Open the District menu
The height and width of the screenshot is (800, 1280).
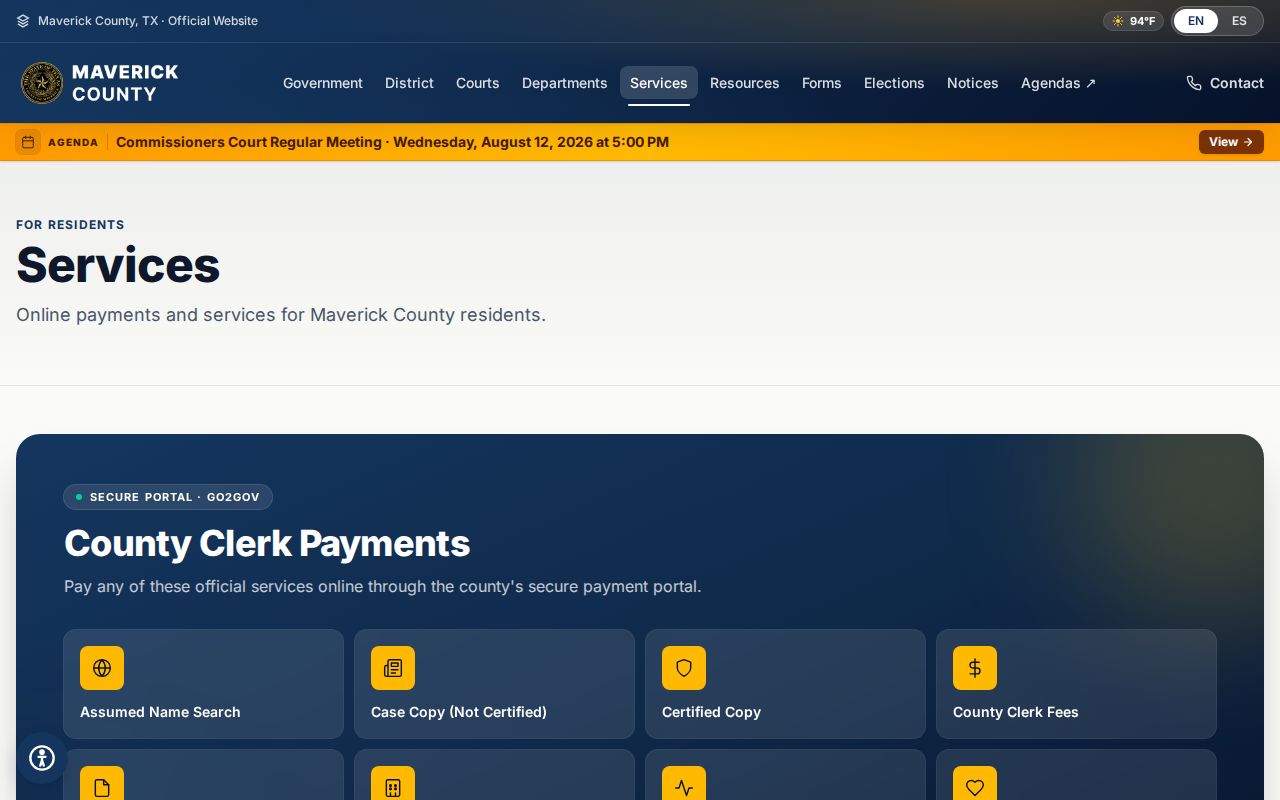pos(409,83)
